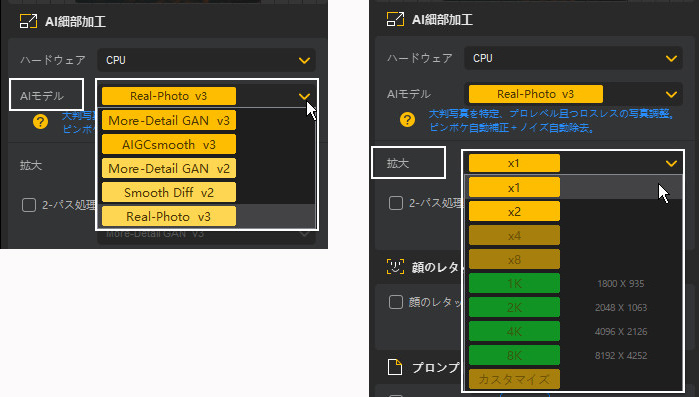Click the question mark help icon in left panel
Image resolution: width=699 pixels, height=397 pixels.
(x=41, y=122)
